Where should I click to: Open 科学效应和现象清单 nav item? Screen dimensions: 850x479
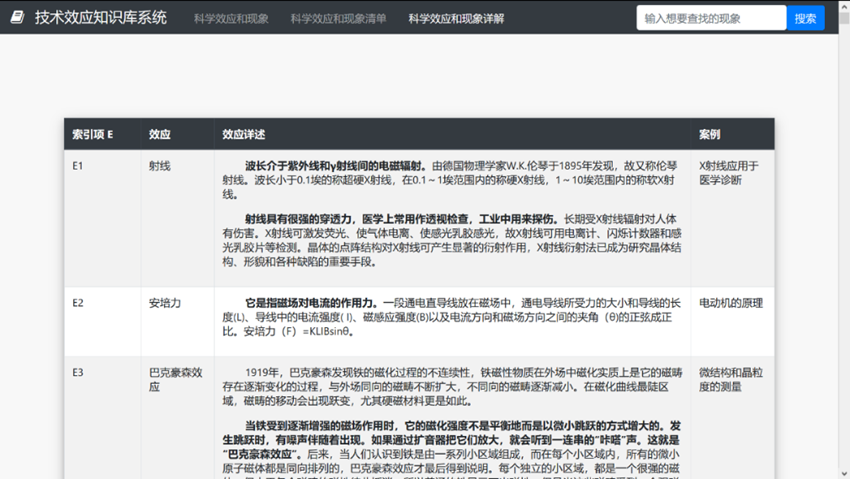point(338,18)
